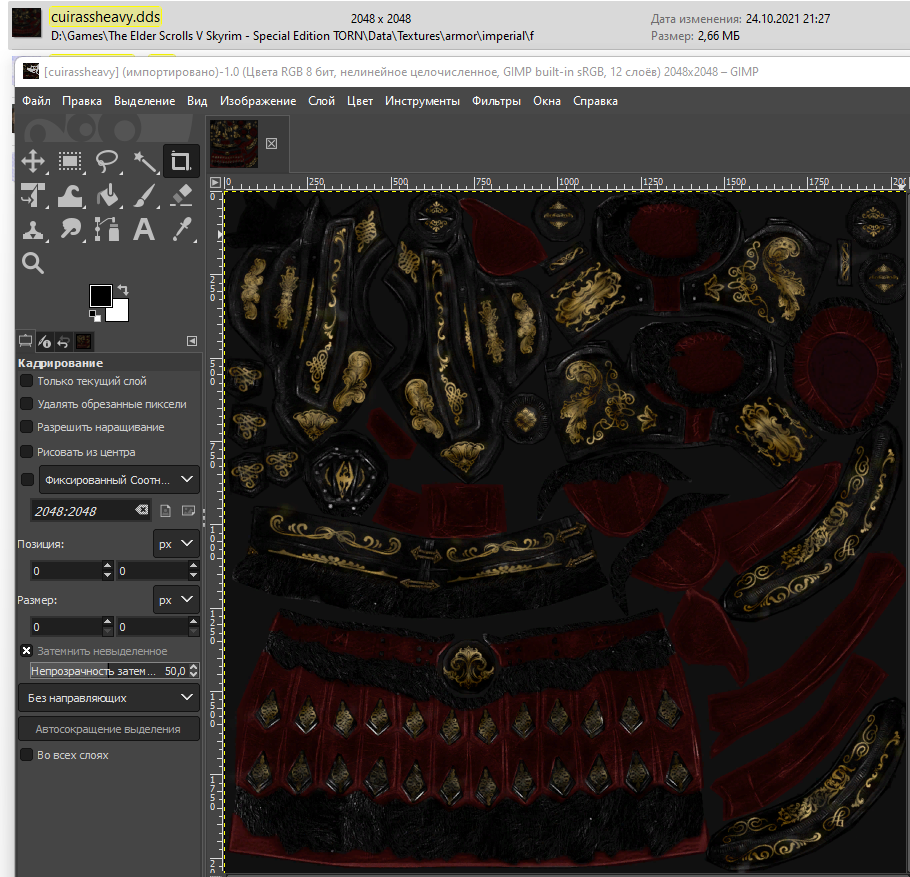
Task: Select the Zoom magnifier tool
Action: click(x=33, y=263)
